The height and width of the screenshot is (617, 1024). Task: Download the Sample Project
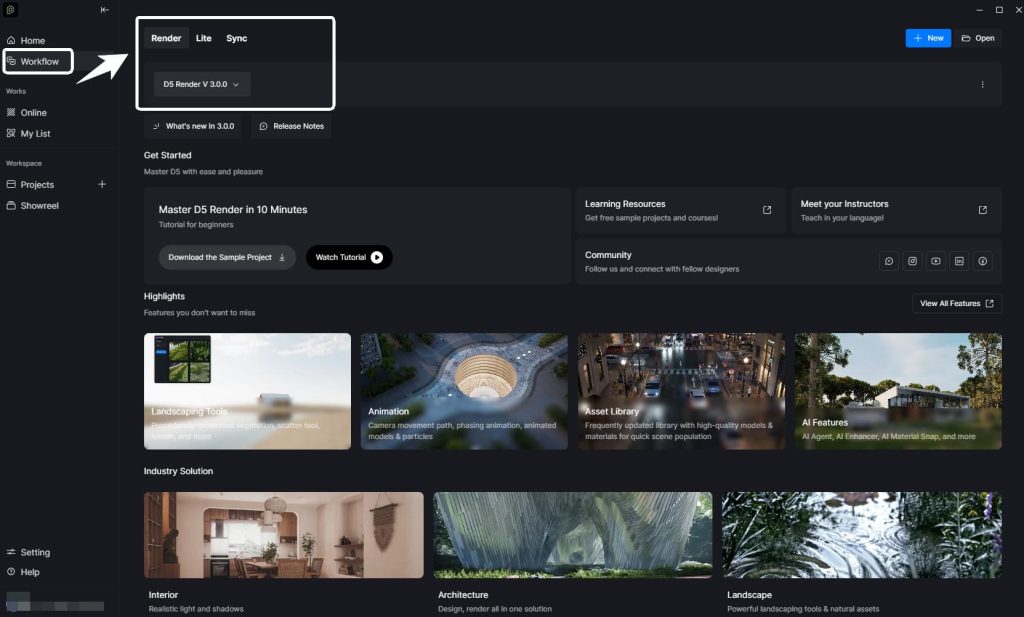pos(227,257)
